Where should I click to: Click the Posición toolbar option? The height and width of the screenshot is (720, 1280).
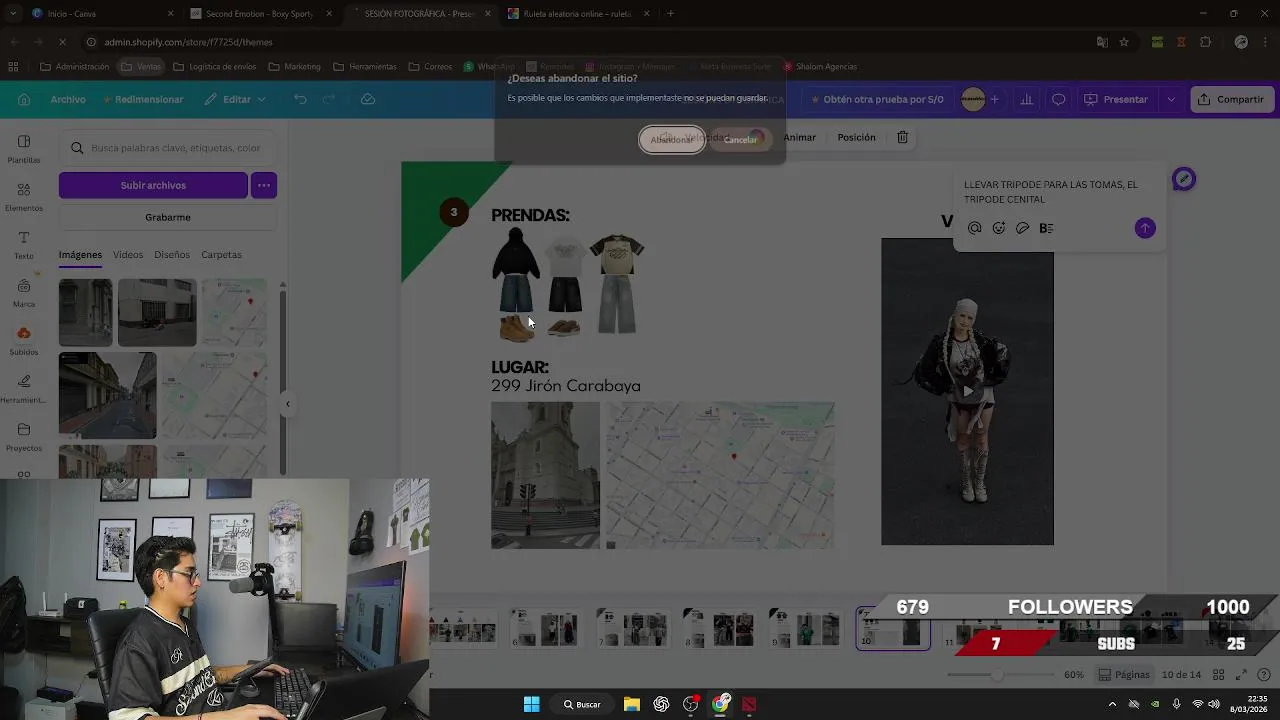click(856, 137)
